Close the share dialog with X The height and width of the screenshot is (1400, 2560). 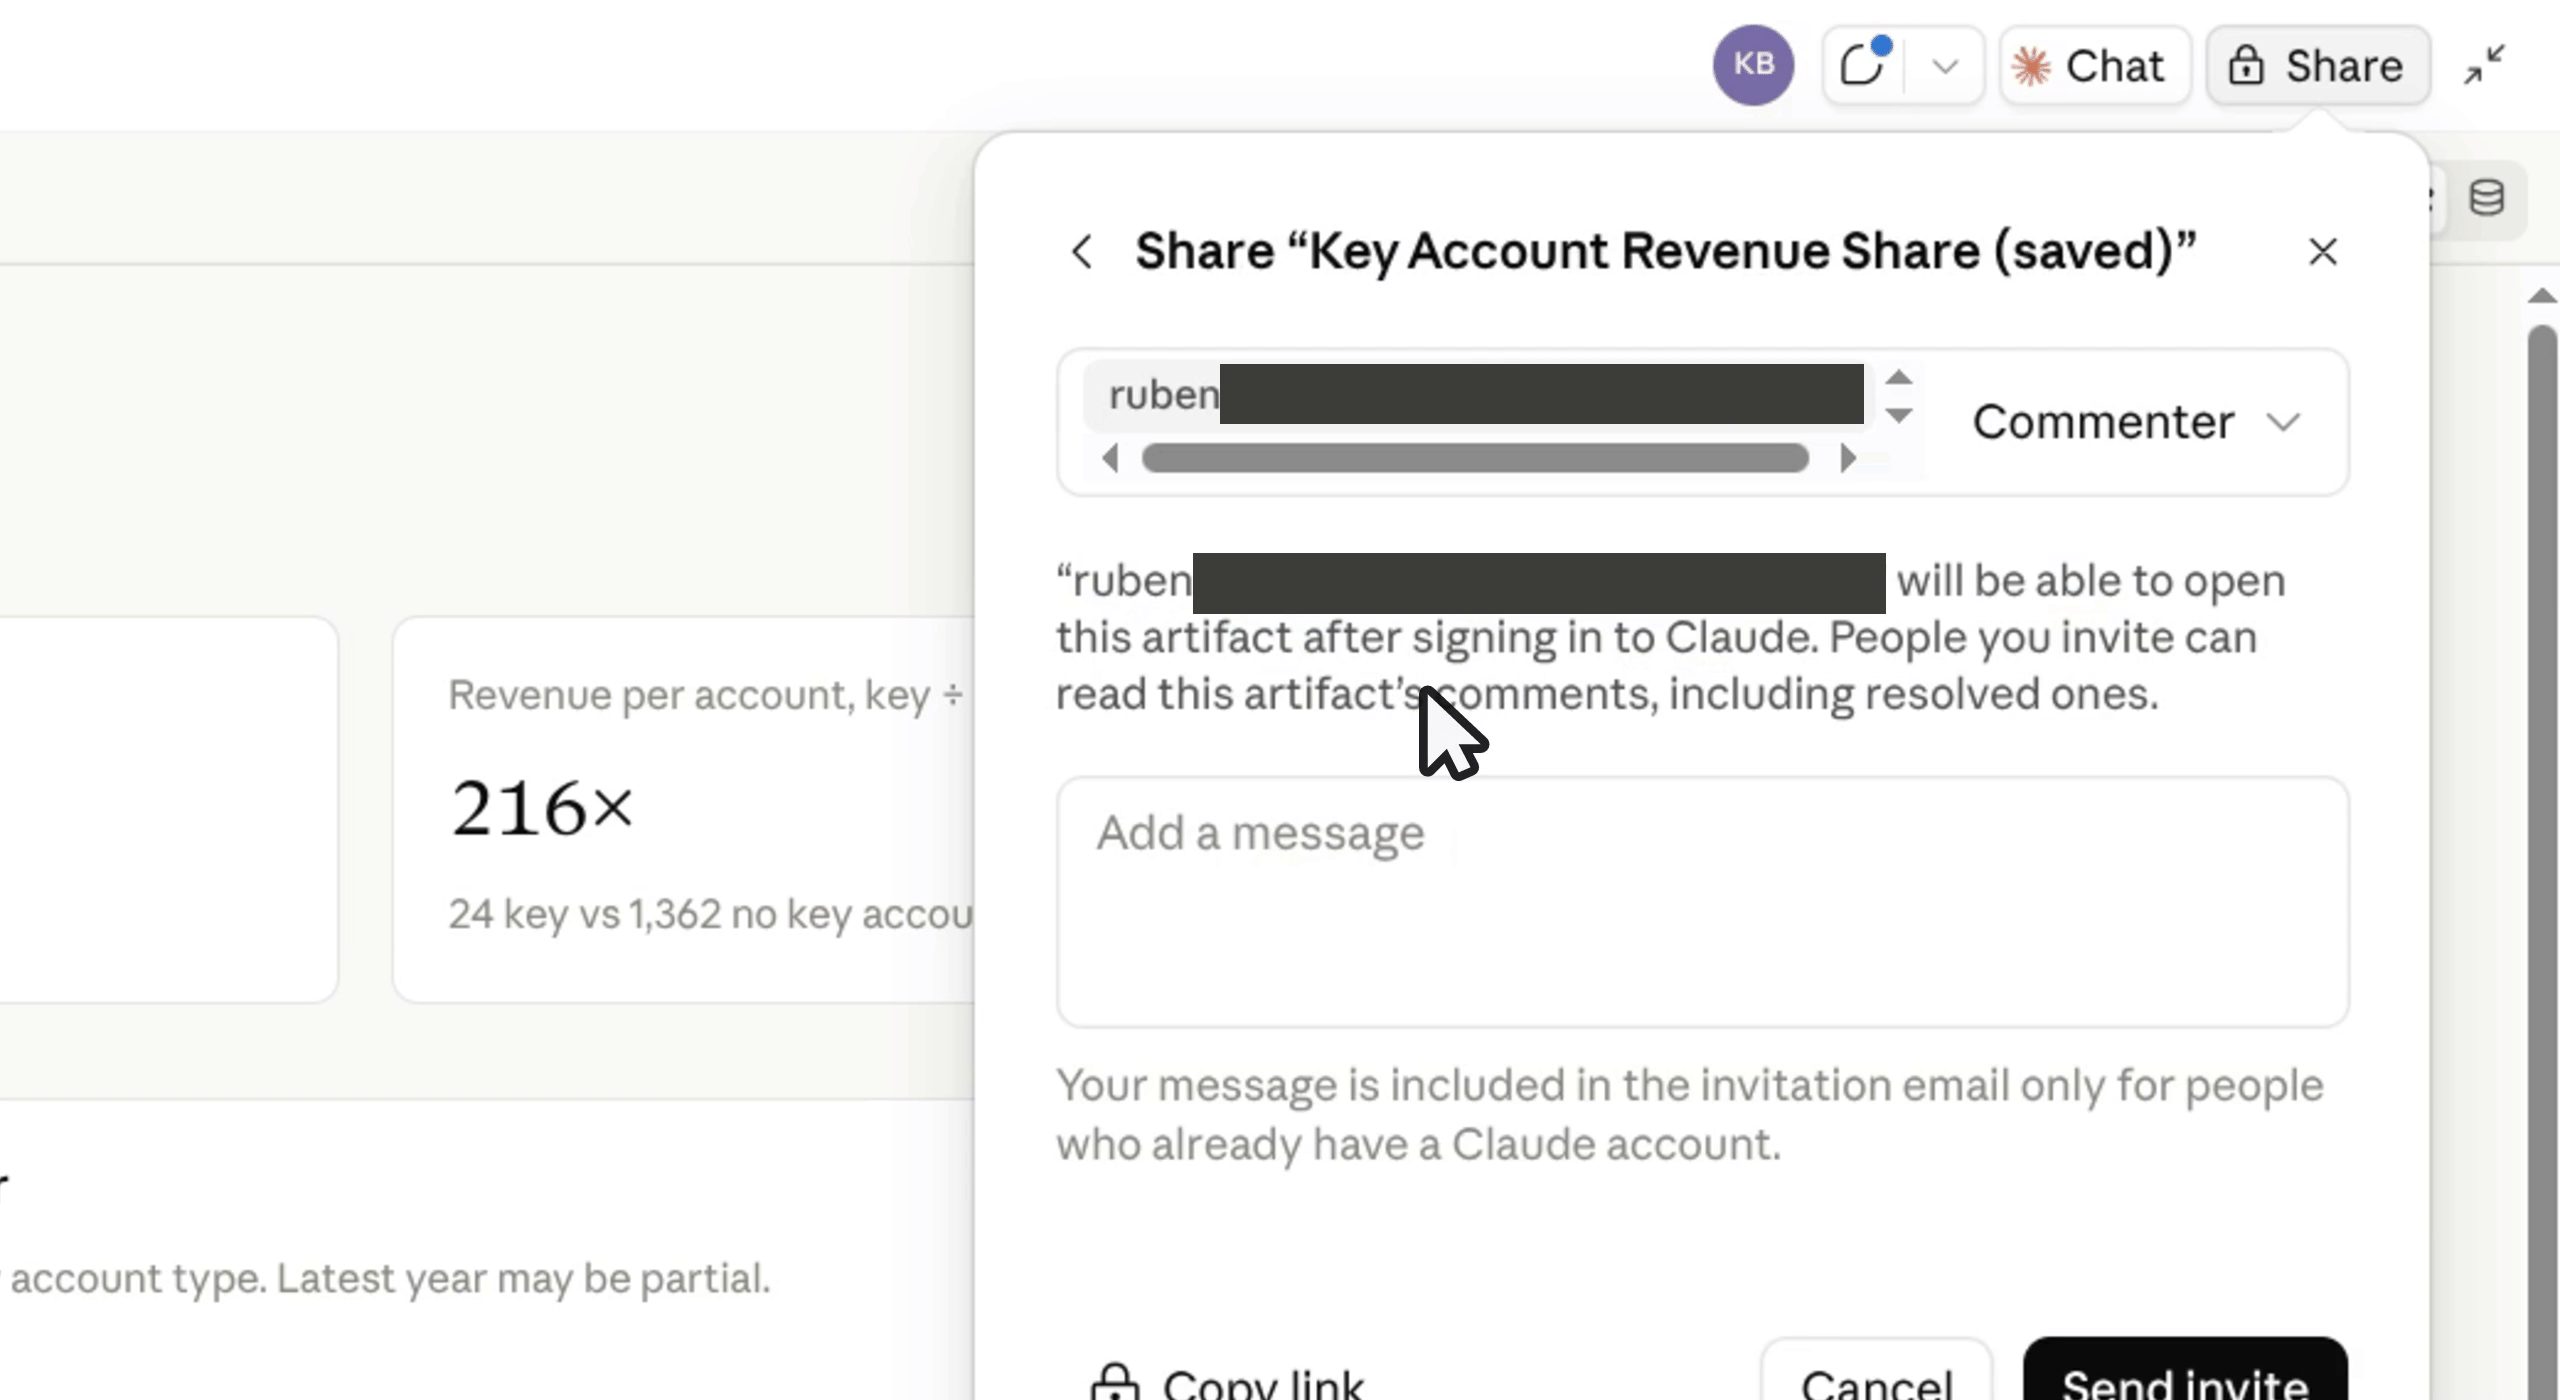pyautogui.click(x=2322, y=251)
